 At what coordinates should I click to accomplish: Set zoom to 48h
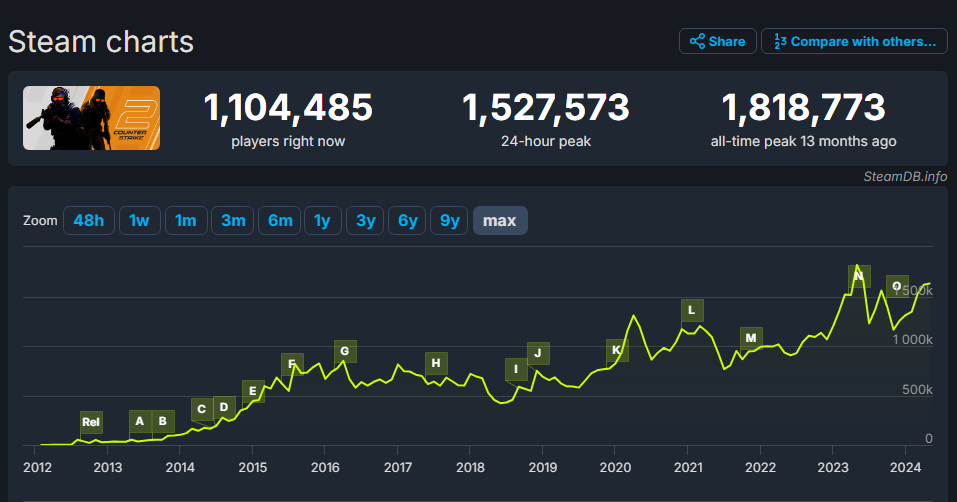88,220
